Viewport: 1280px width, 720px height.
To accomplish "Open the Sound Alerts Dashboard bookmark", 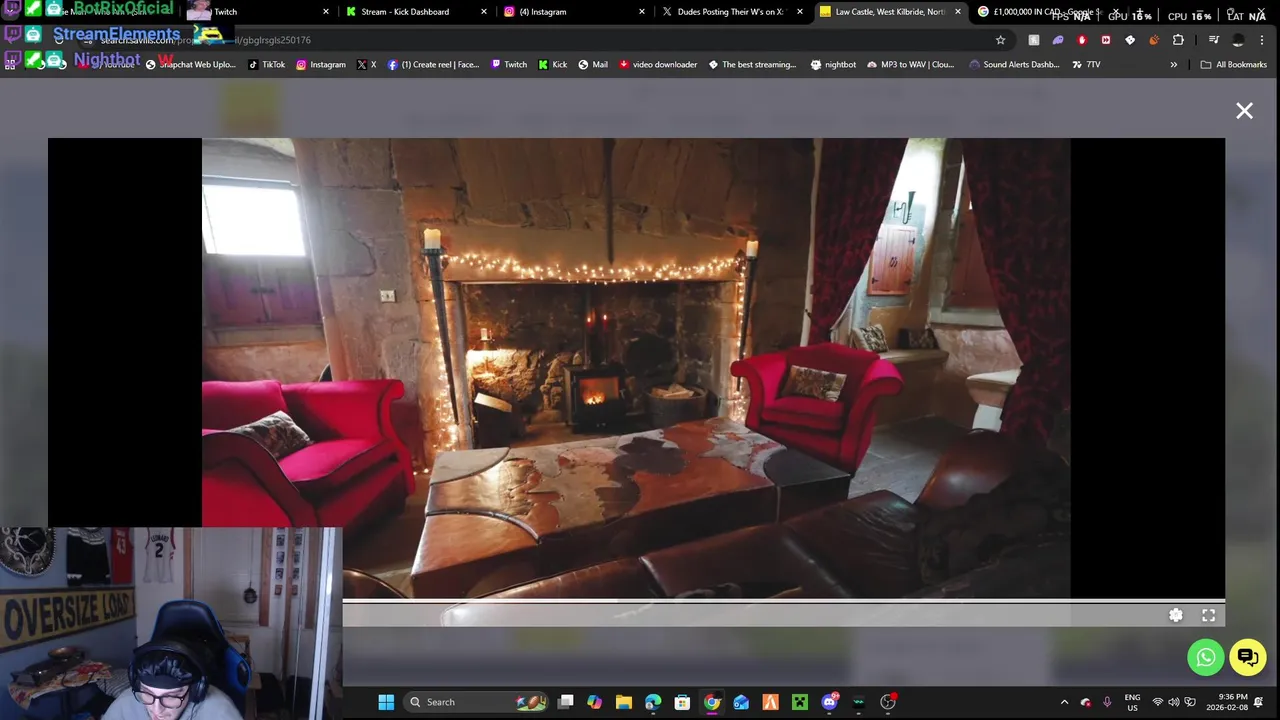I will click(1014, 65).
